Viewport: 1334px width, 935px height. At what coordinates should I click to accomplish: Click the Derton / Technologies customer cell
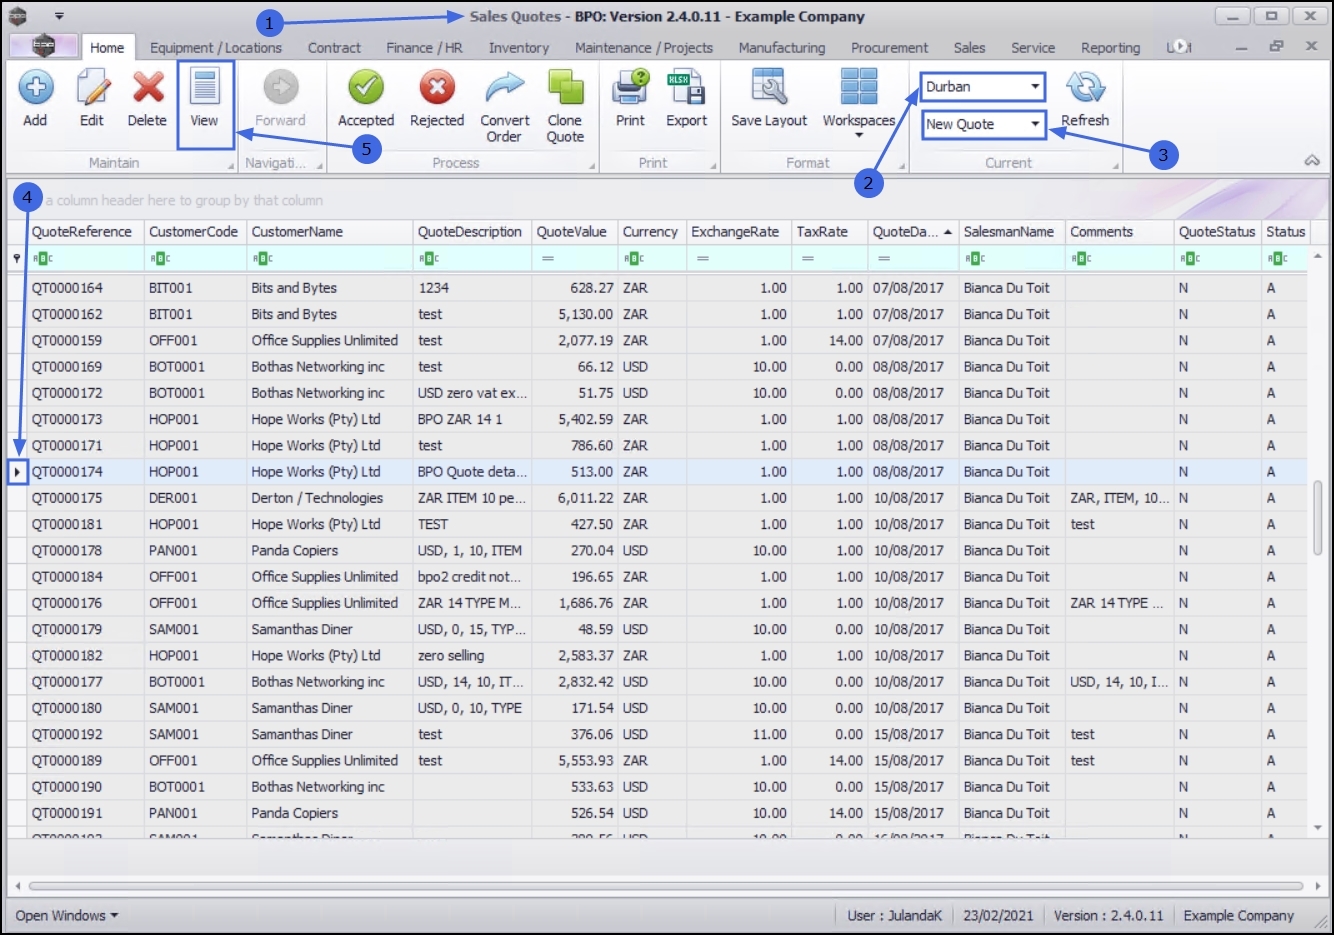(x=330, y=498)
